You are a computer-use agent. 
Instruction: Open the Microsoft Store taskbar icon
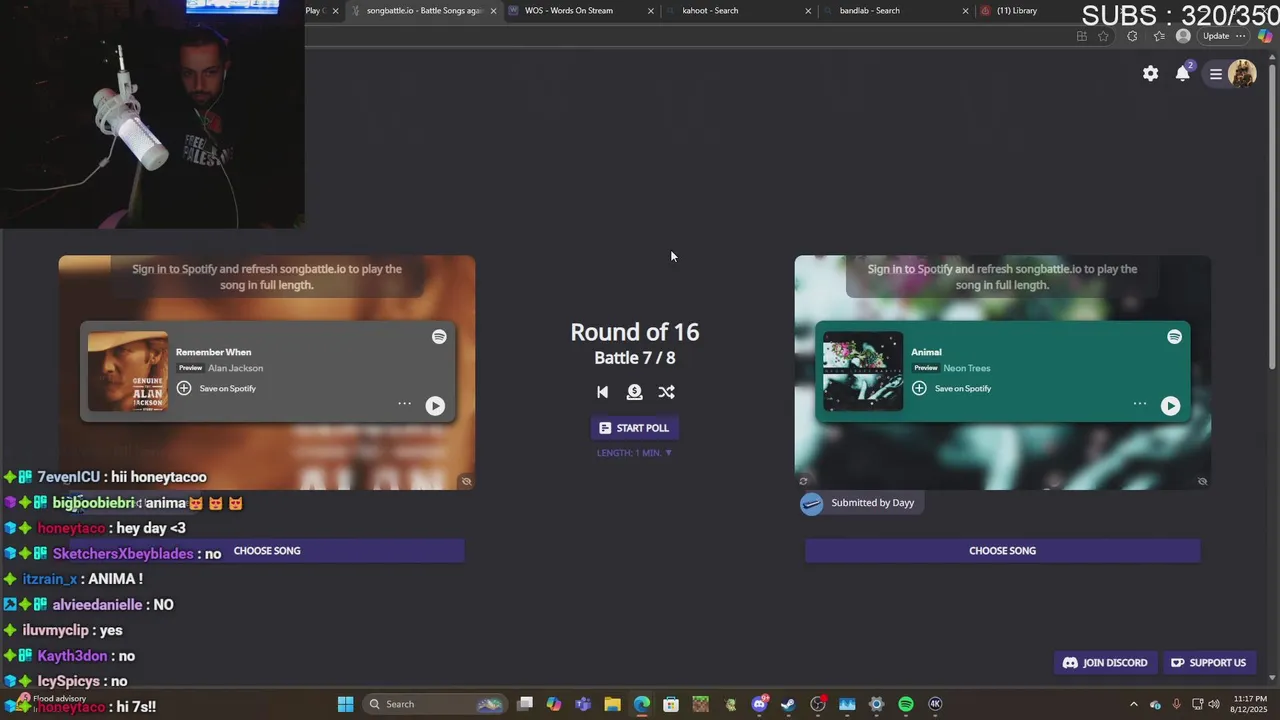click(671, 704)
